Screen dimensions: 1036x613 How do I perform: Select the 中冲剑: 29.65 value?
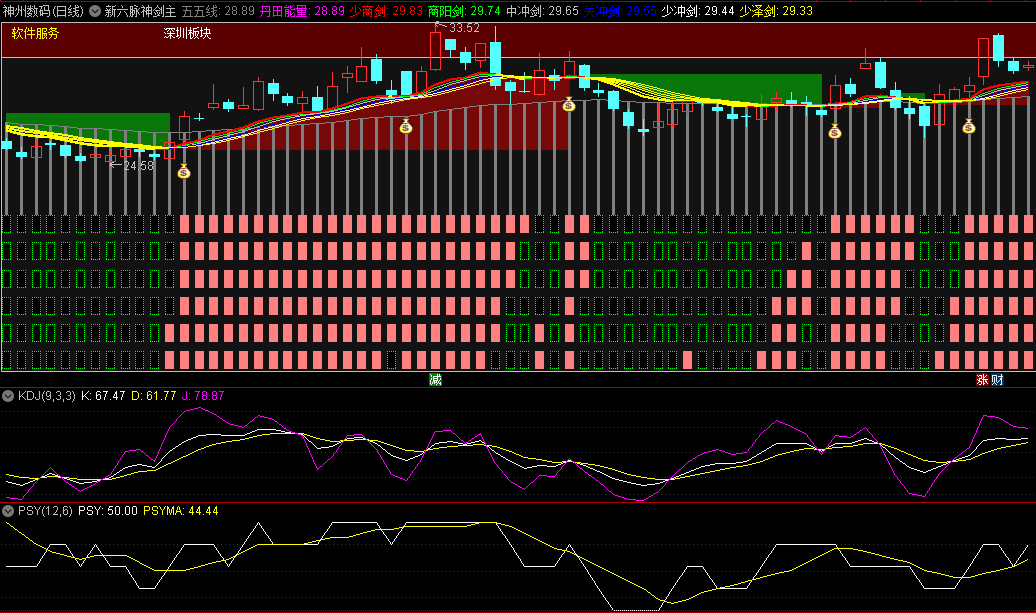click(542, 11)
